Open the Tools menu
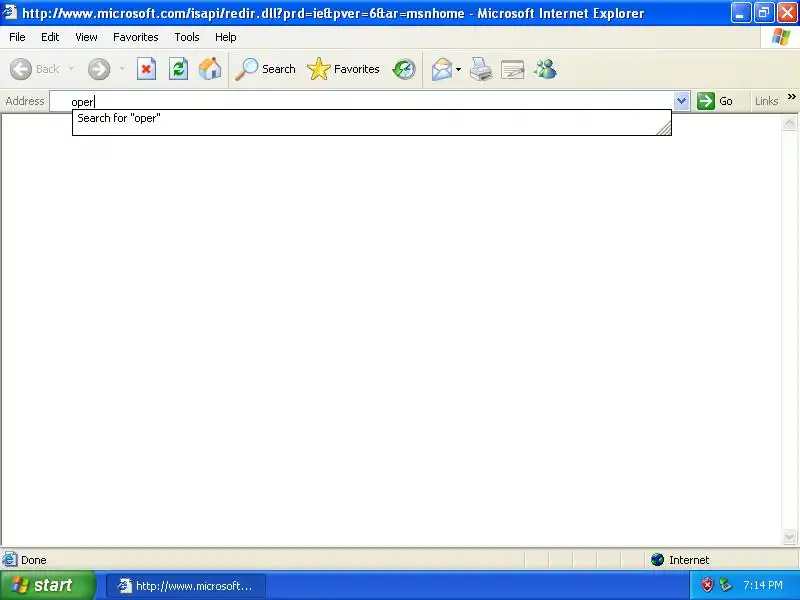The height and width of the screenshot is (600, 800). click(x=187, y=37)
